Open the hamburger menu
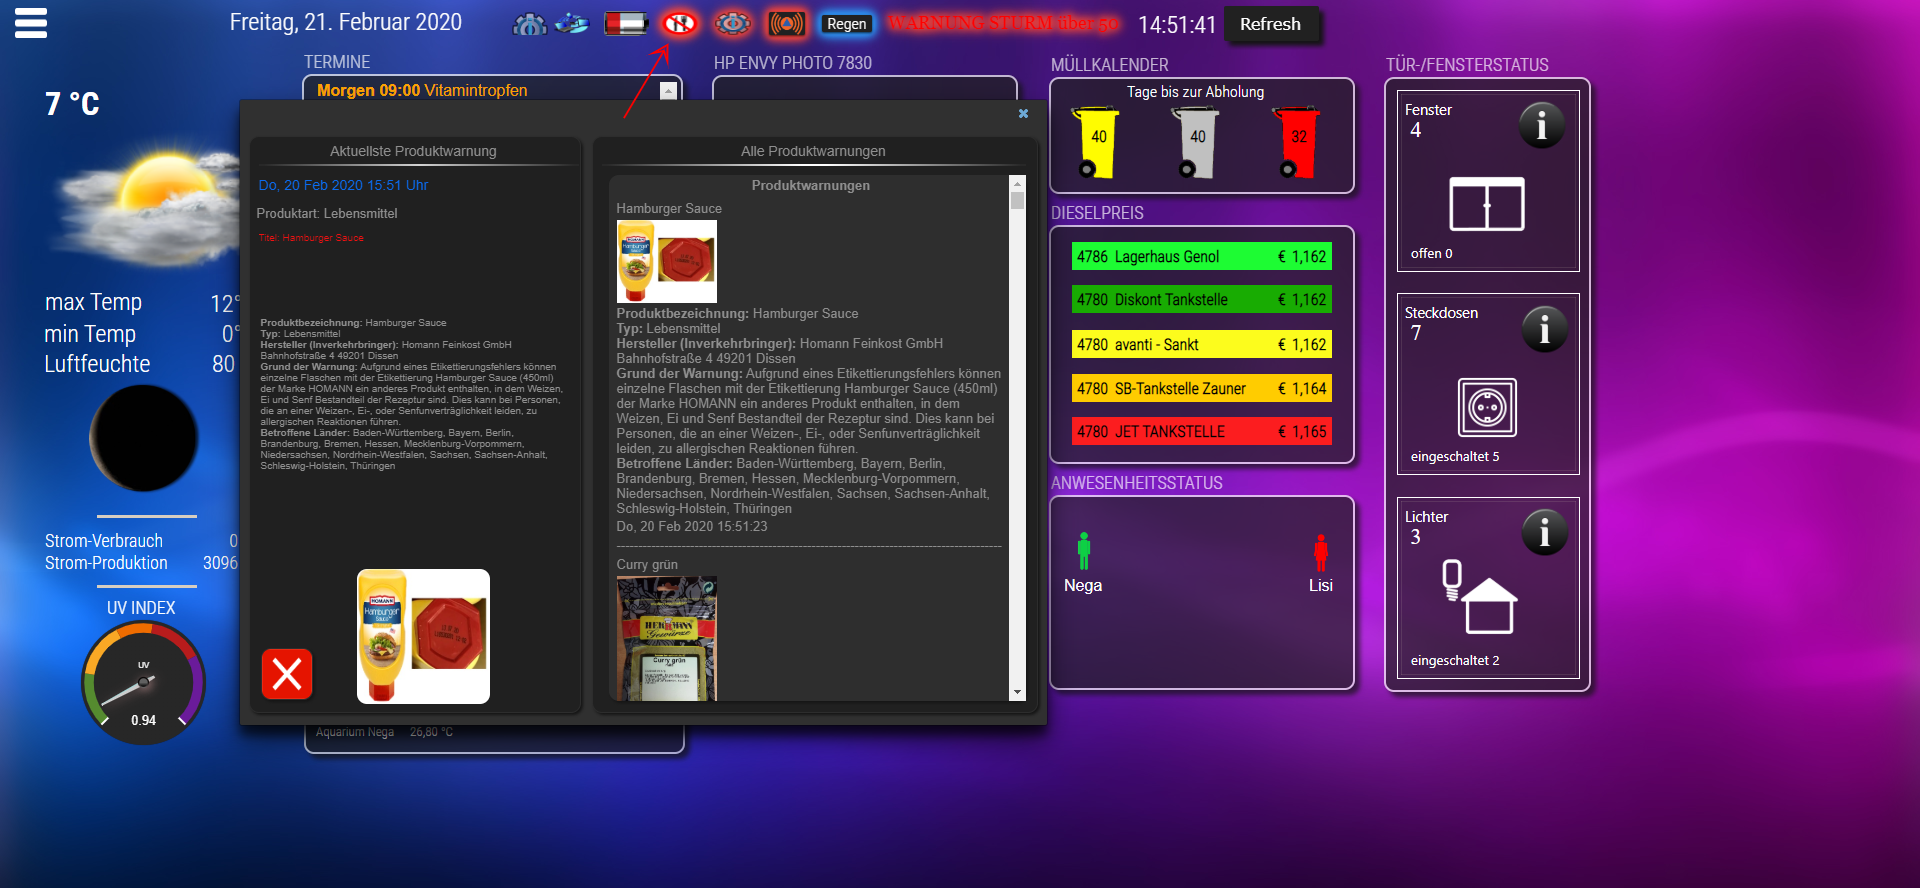Viewport: 1920px width, 888px height. click(31, 23)
